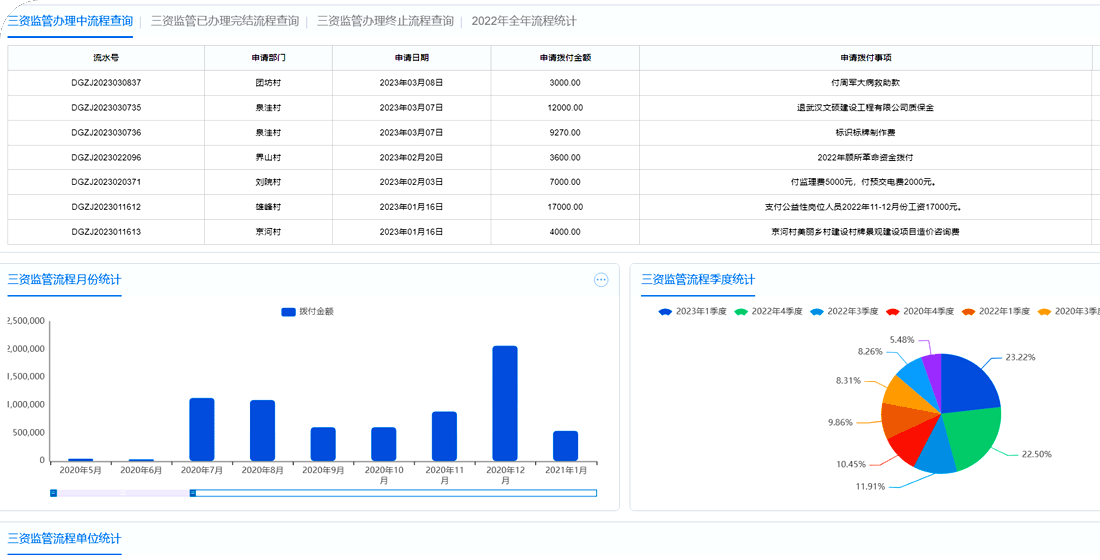Select serial number DGZJ2023030837
The image size is (1100, 560).
(x=106, y=83)
